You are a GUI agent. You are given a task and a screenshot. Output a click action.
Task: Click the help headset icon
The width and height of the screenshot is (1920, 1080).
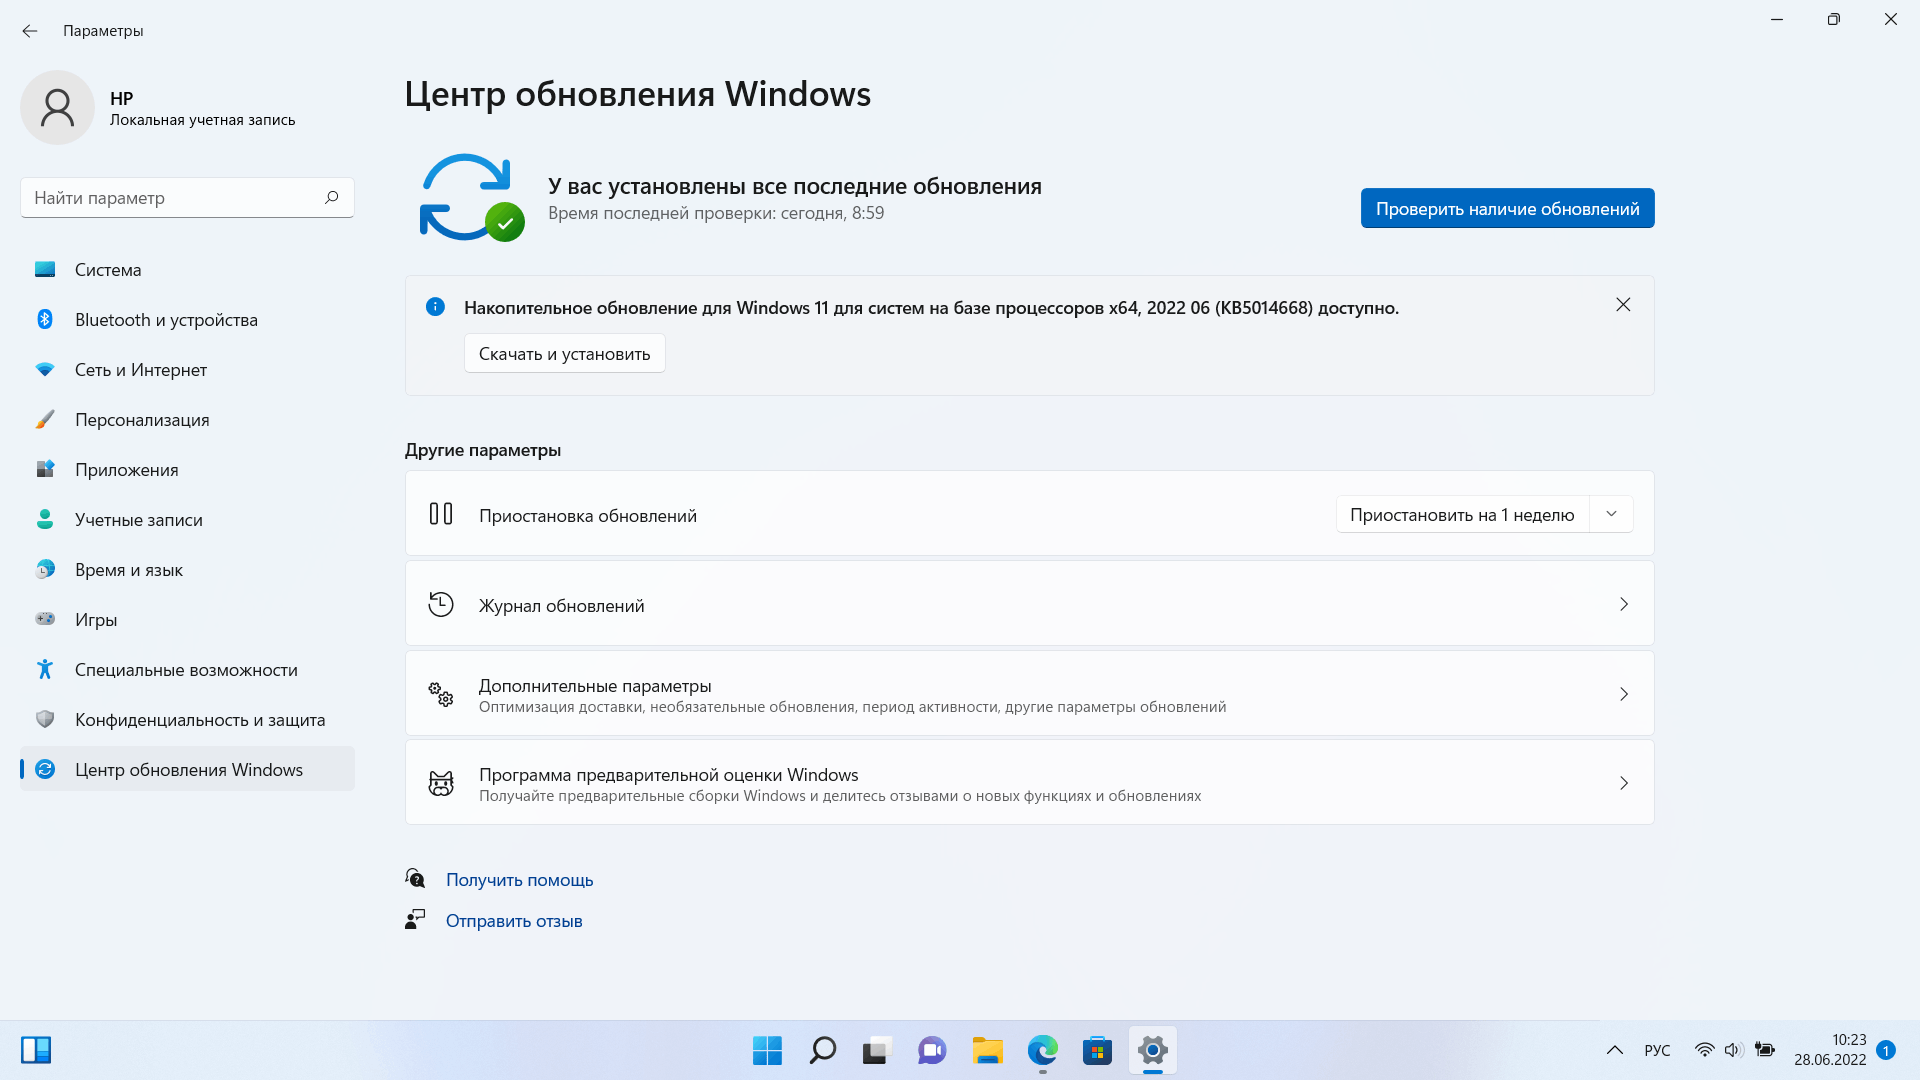click(415, 878)
